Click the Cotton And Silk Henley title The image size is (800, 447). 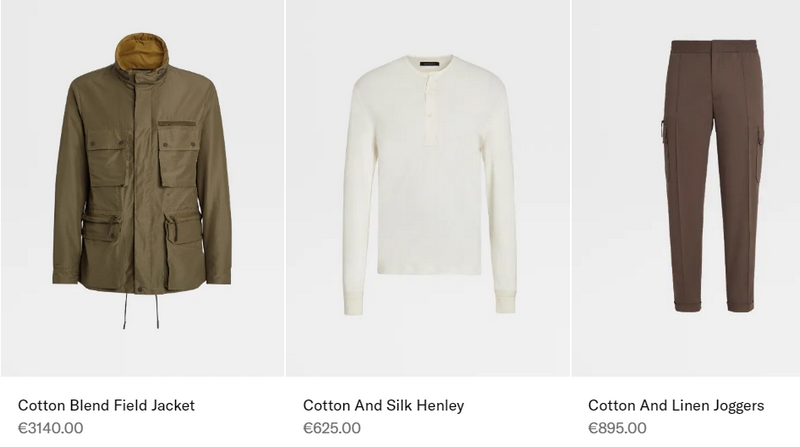[383, 405]
